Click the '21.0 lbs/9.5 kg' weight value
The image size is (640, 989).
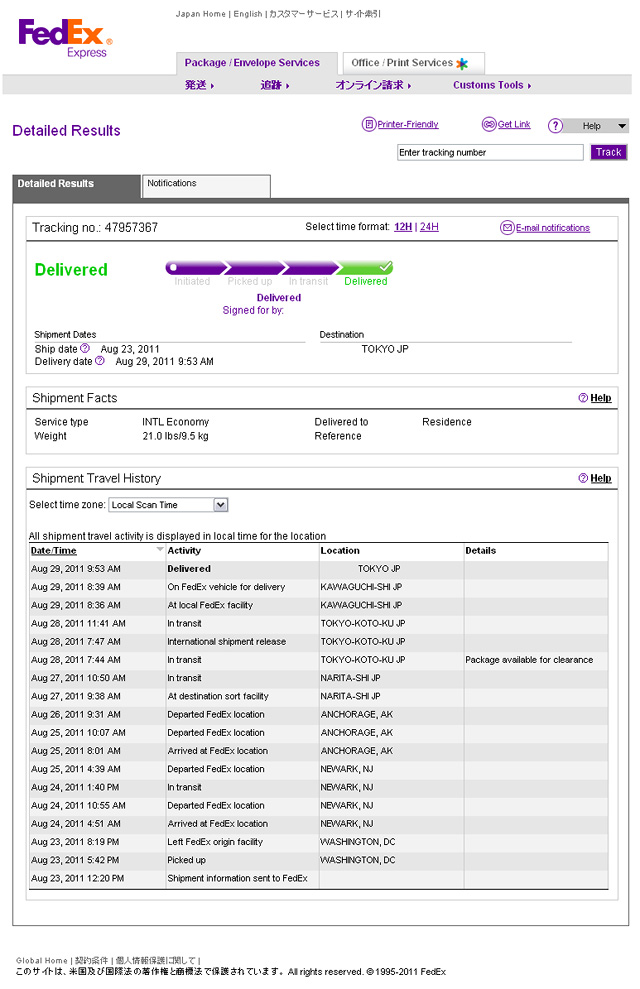[x=175, y=436]
